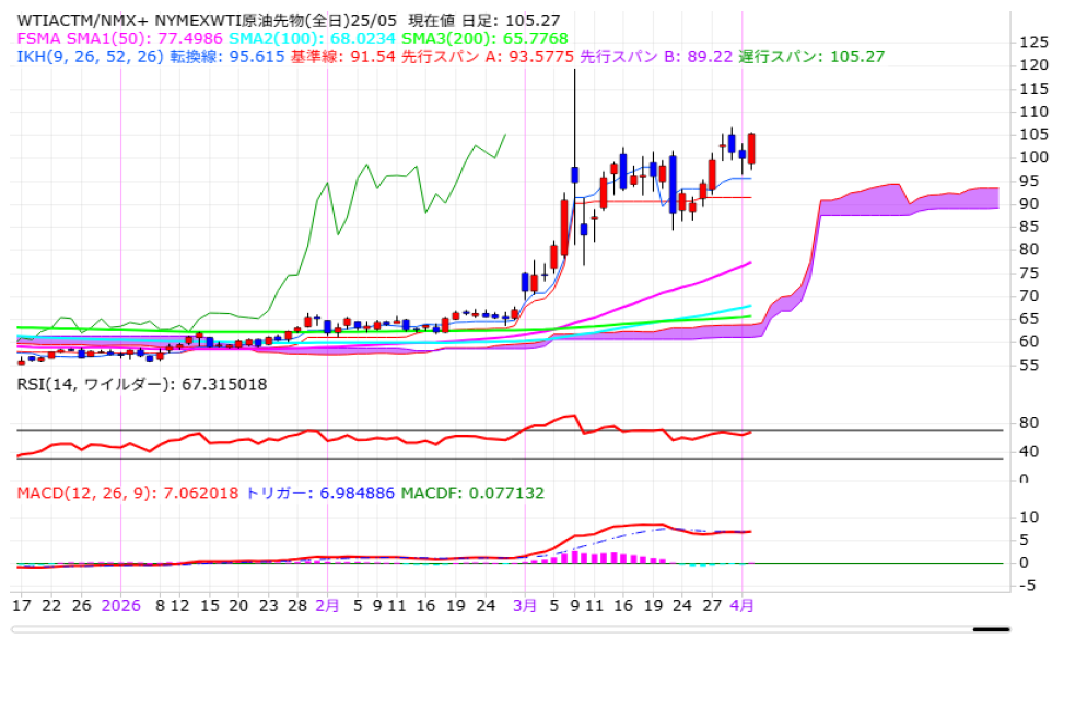The height and width of the screenshot is (703, 1080).
Task: Click the 4月 marker on the date axis
Action: 742,605
